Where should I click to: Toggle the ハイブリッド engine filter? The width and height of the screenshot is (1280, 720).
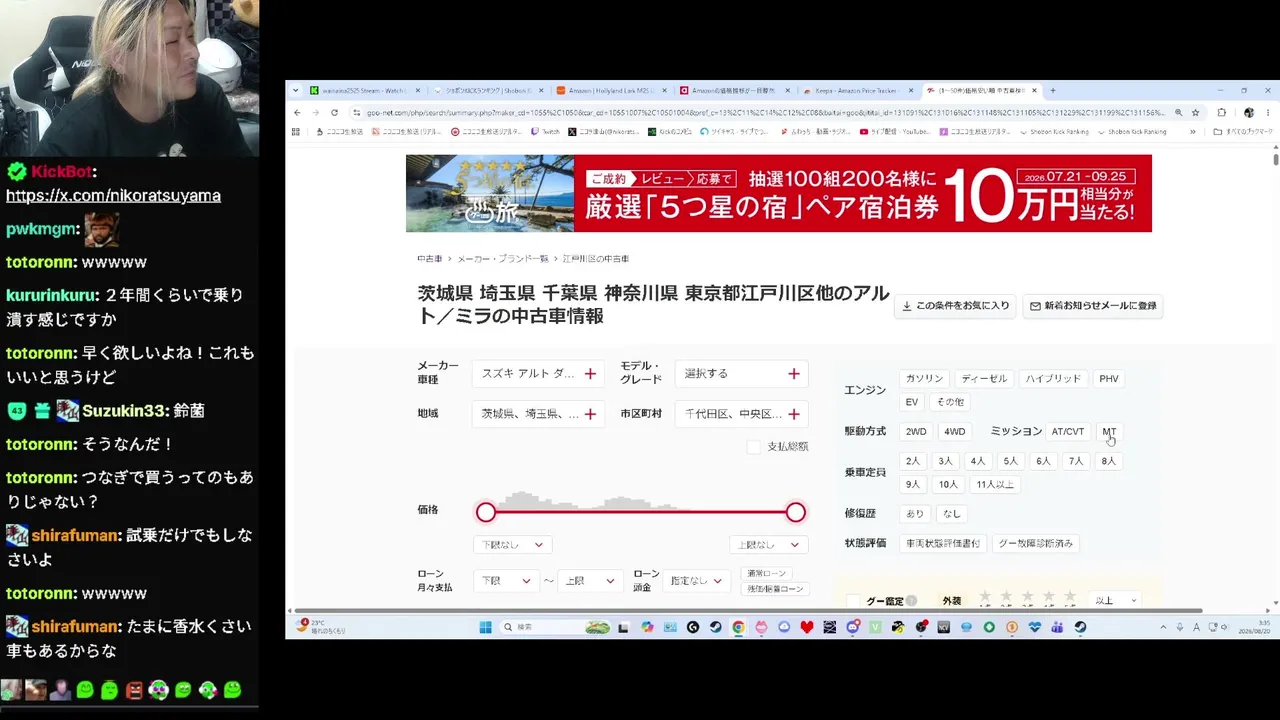(x=1053, y=379)
